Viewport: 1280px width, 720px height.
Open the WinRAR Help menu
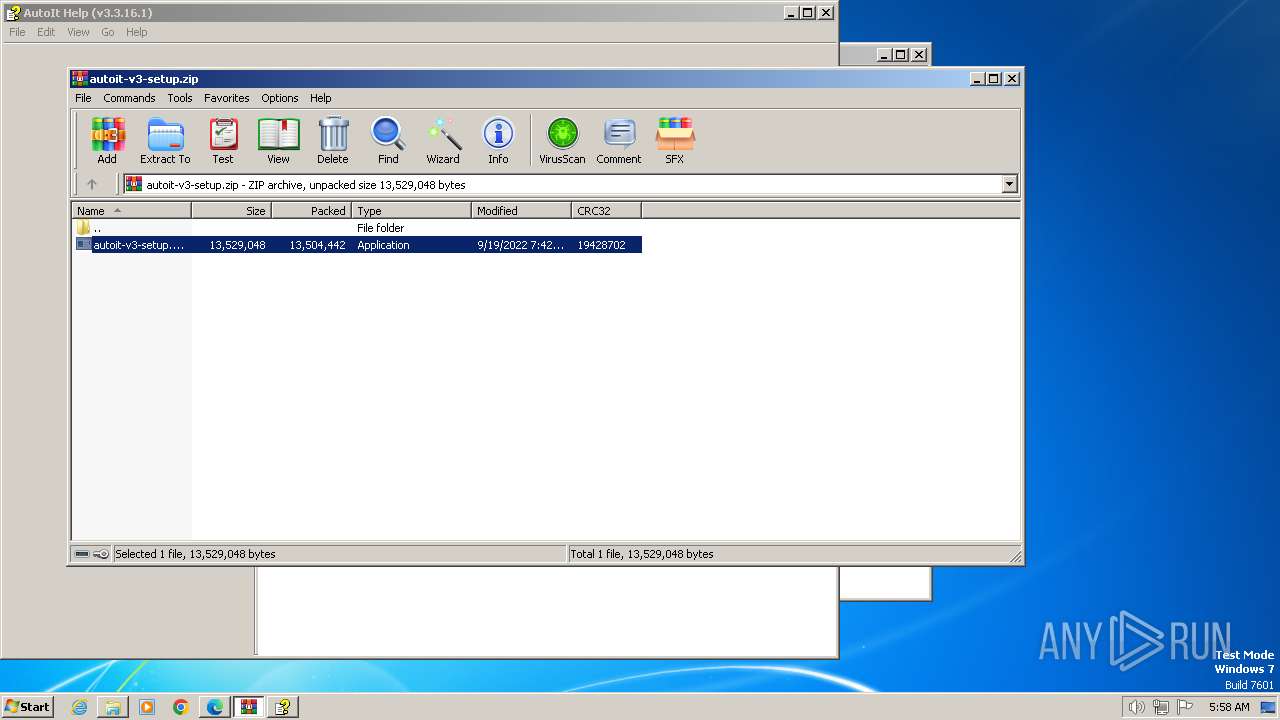[x=320, y=98]
